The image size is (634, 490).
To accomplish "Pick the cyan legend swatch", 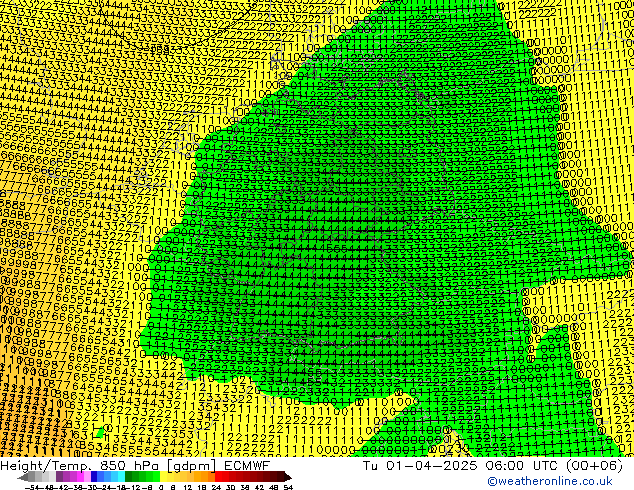I will [122, 477].
